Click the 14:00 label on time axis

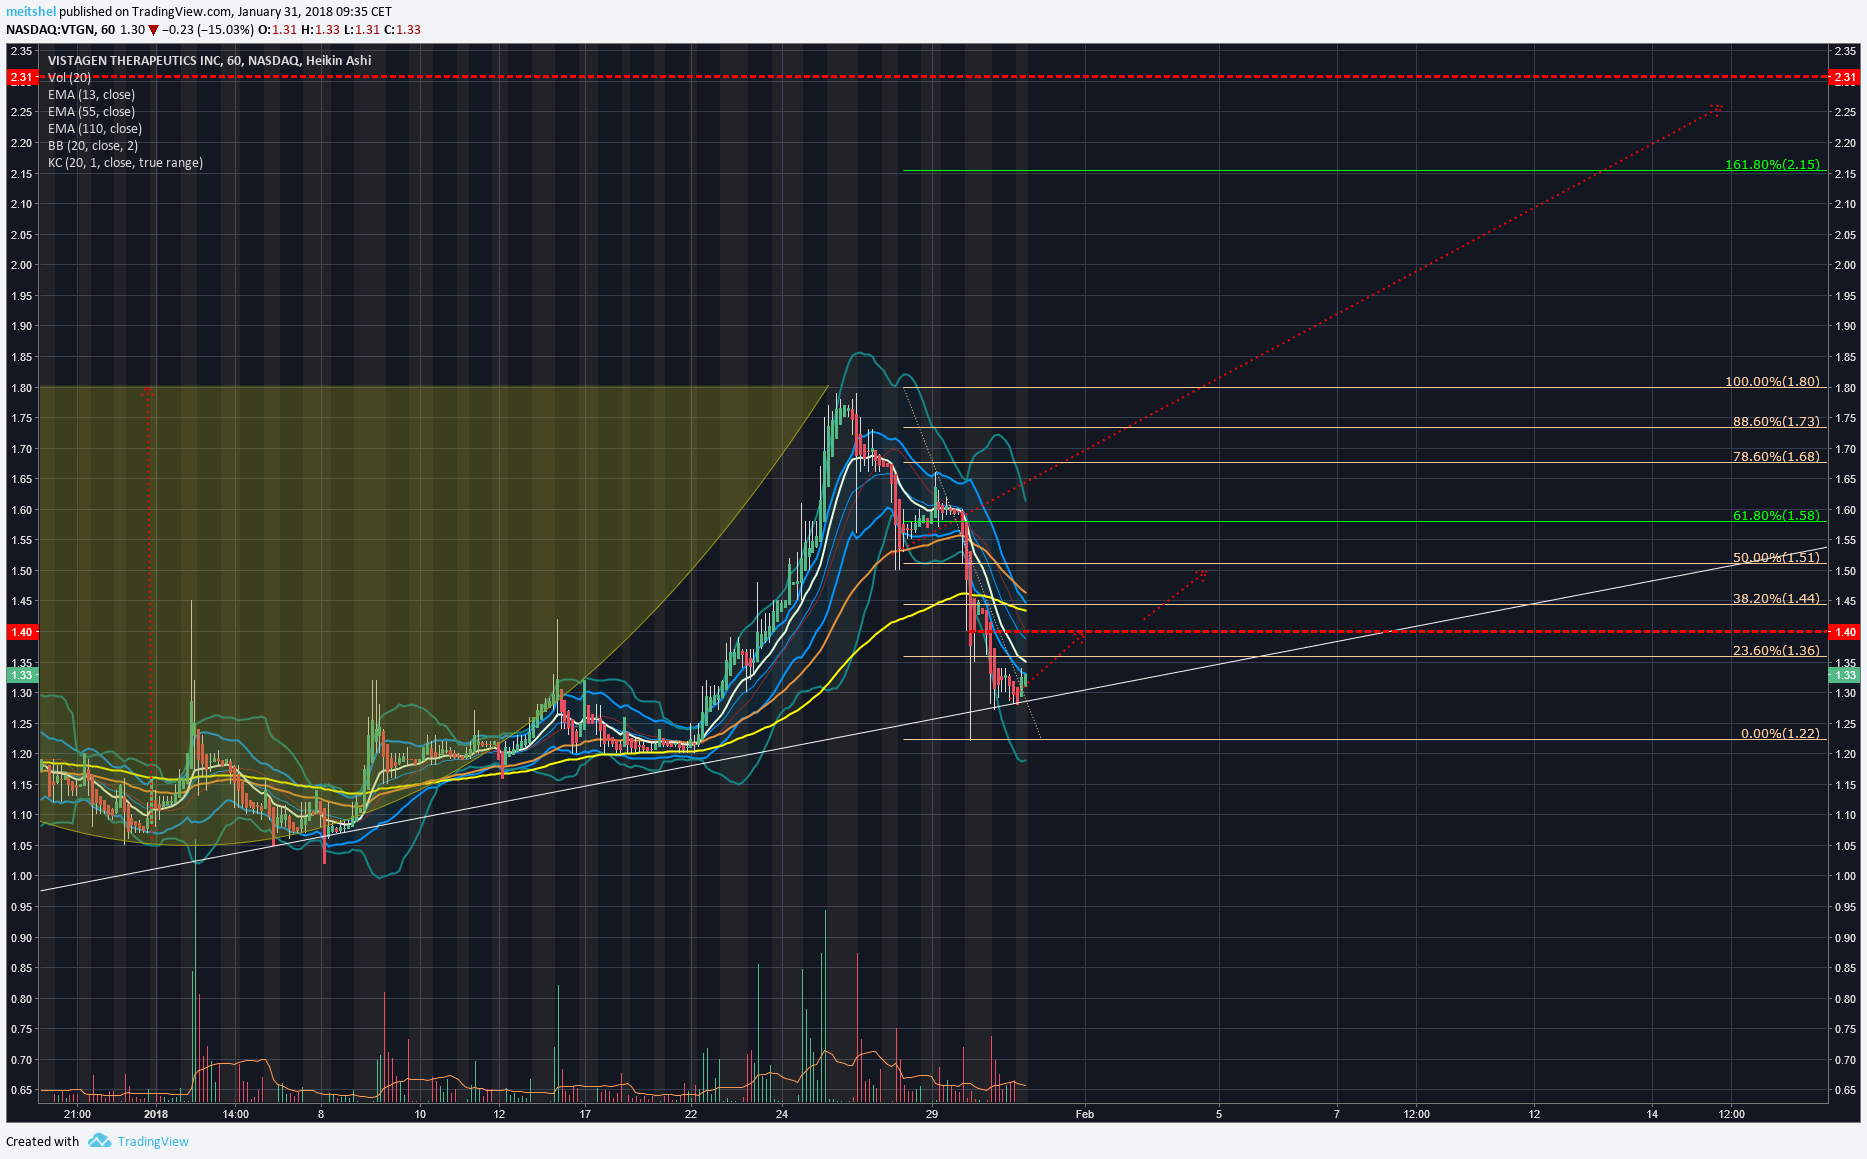[x=235, y=1114]
